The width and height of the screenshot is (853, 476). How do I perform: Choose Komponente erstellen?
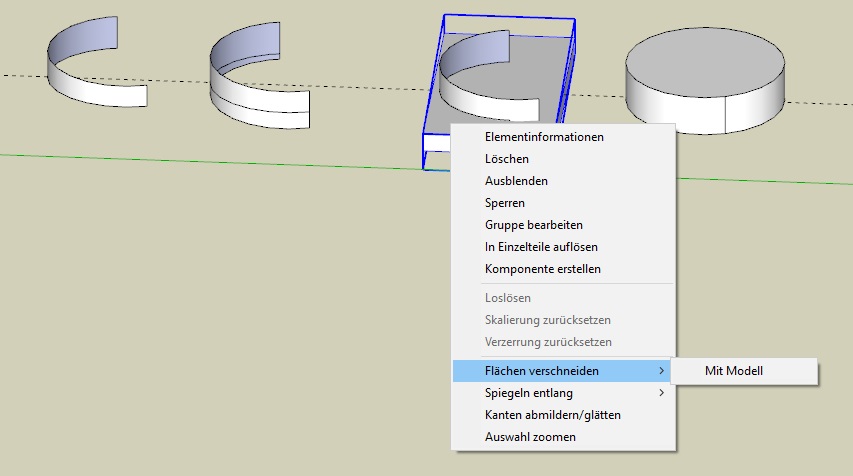542,269
